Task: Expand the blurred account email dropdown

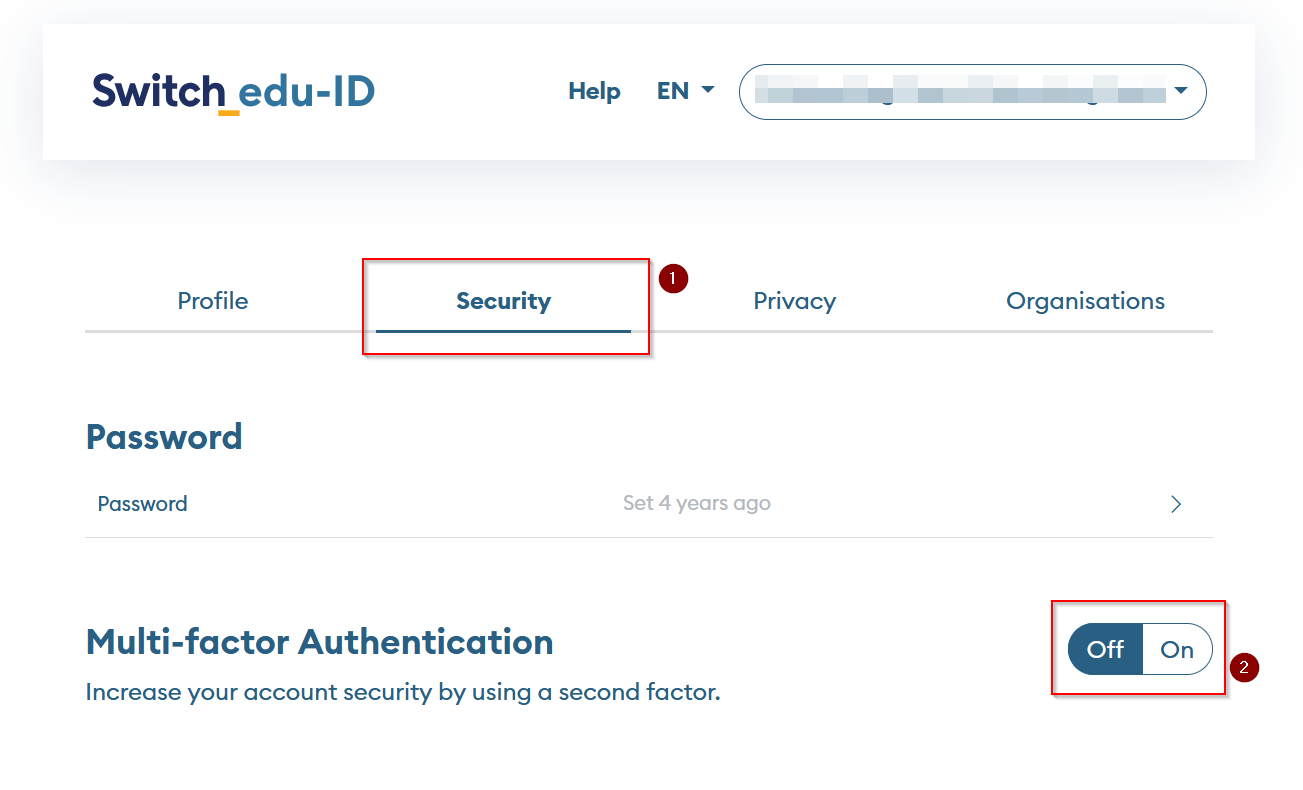Action: (x=960, y=92)
